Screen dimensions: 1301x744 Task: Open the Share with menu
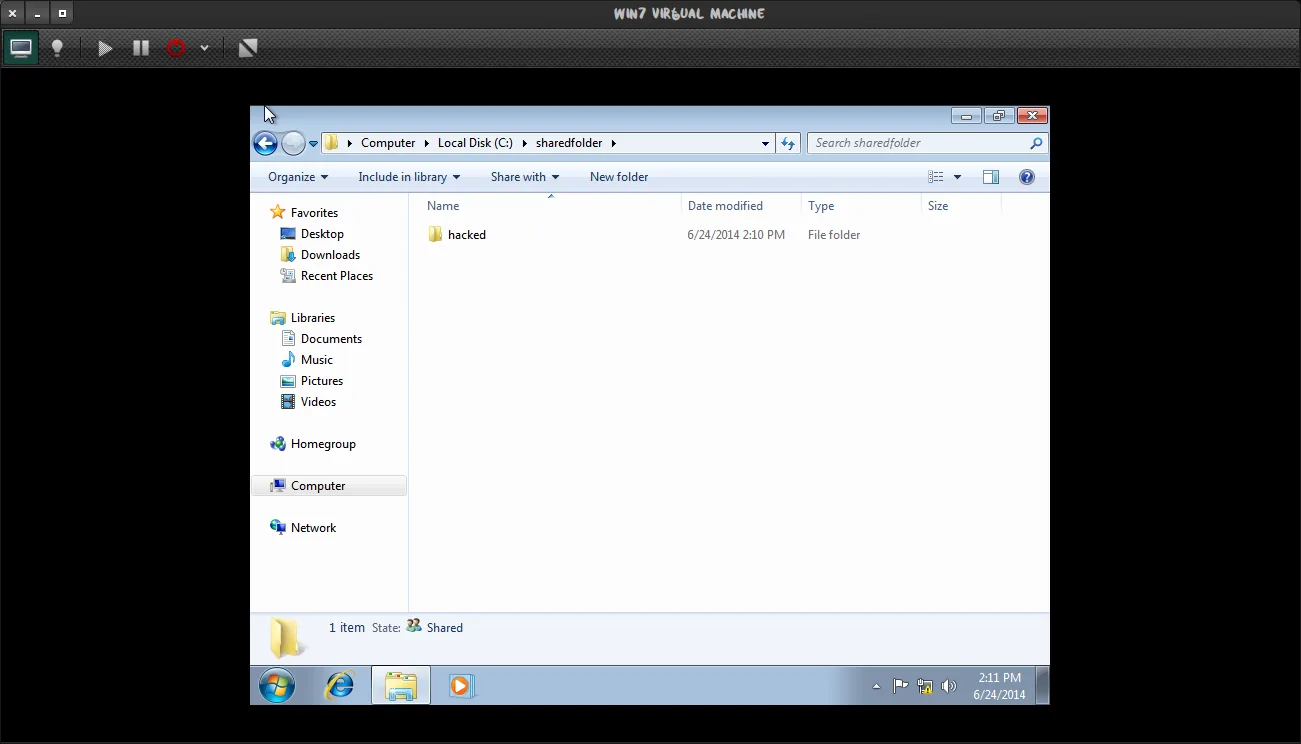point(525,177)
